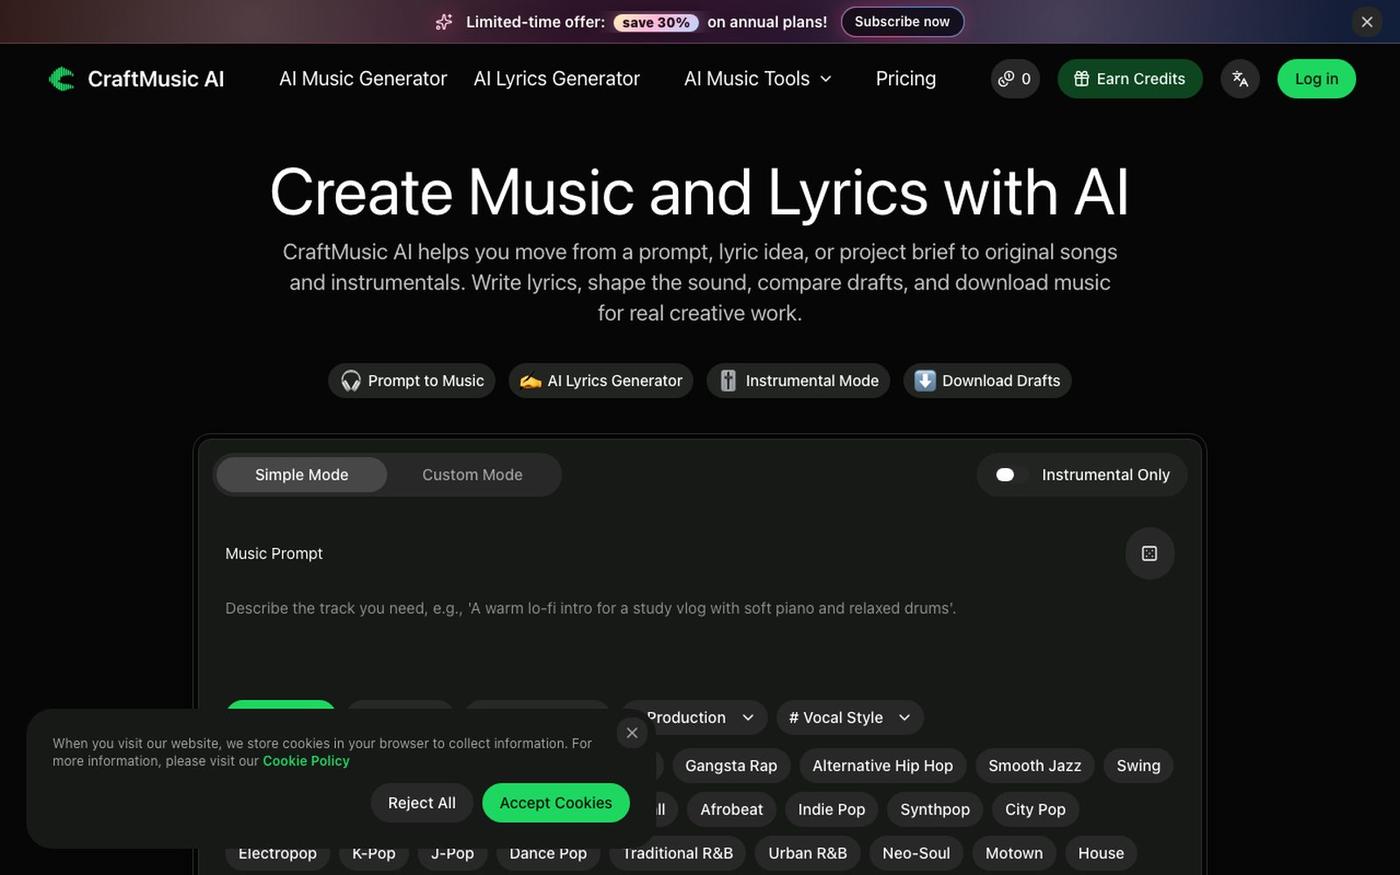The width and height of the screenshot is (1400, 875).
Task: Click the Earn Credits button
Action: tap(1130, 79)
